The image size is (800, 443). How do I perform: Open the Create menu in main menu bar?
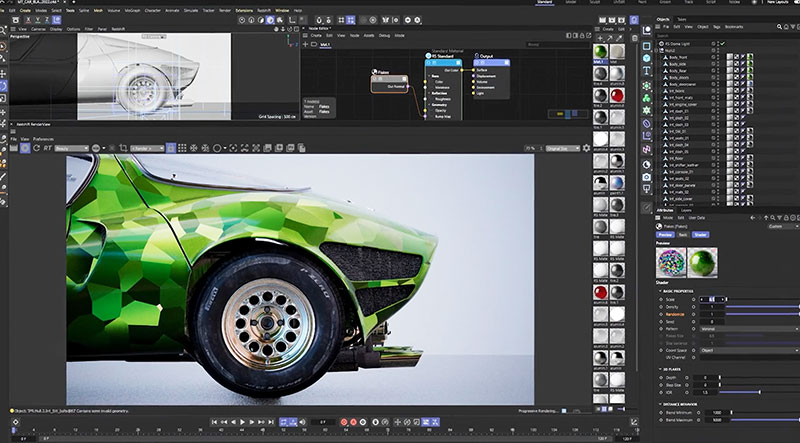tap(25, 10)
